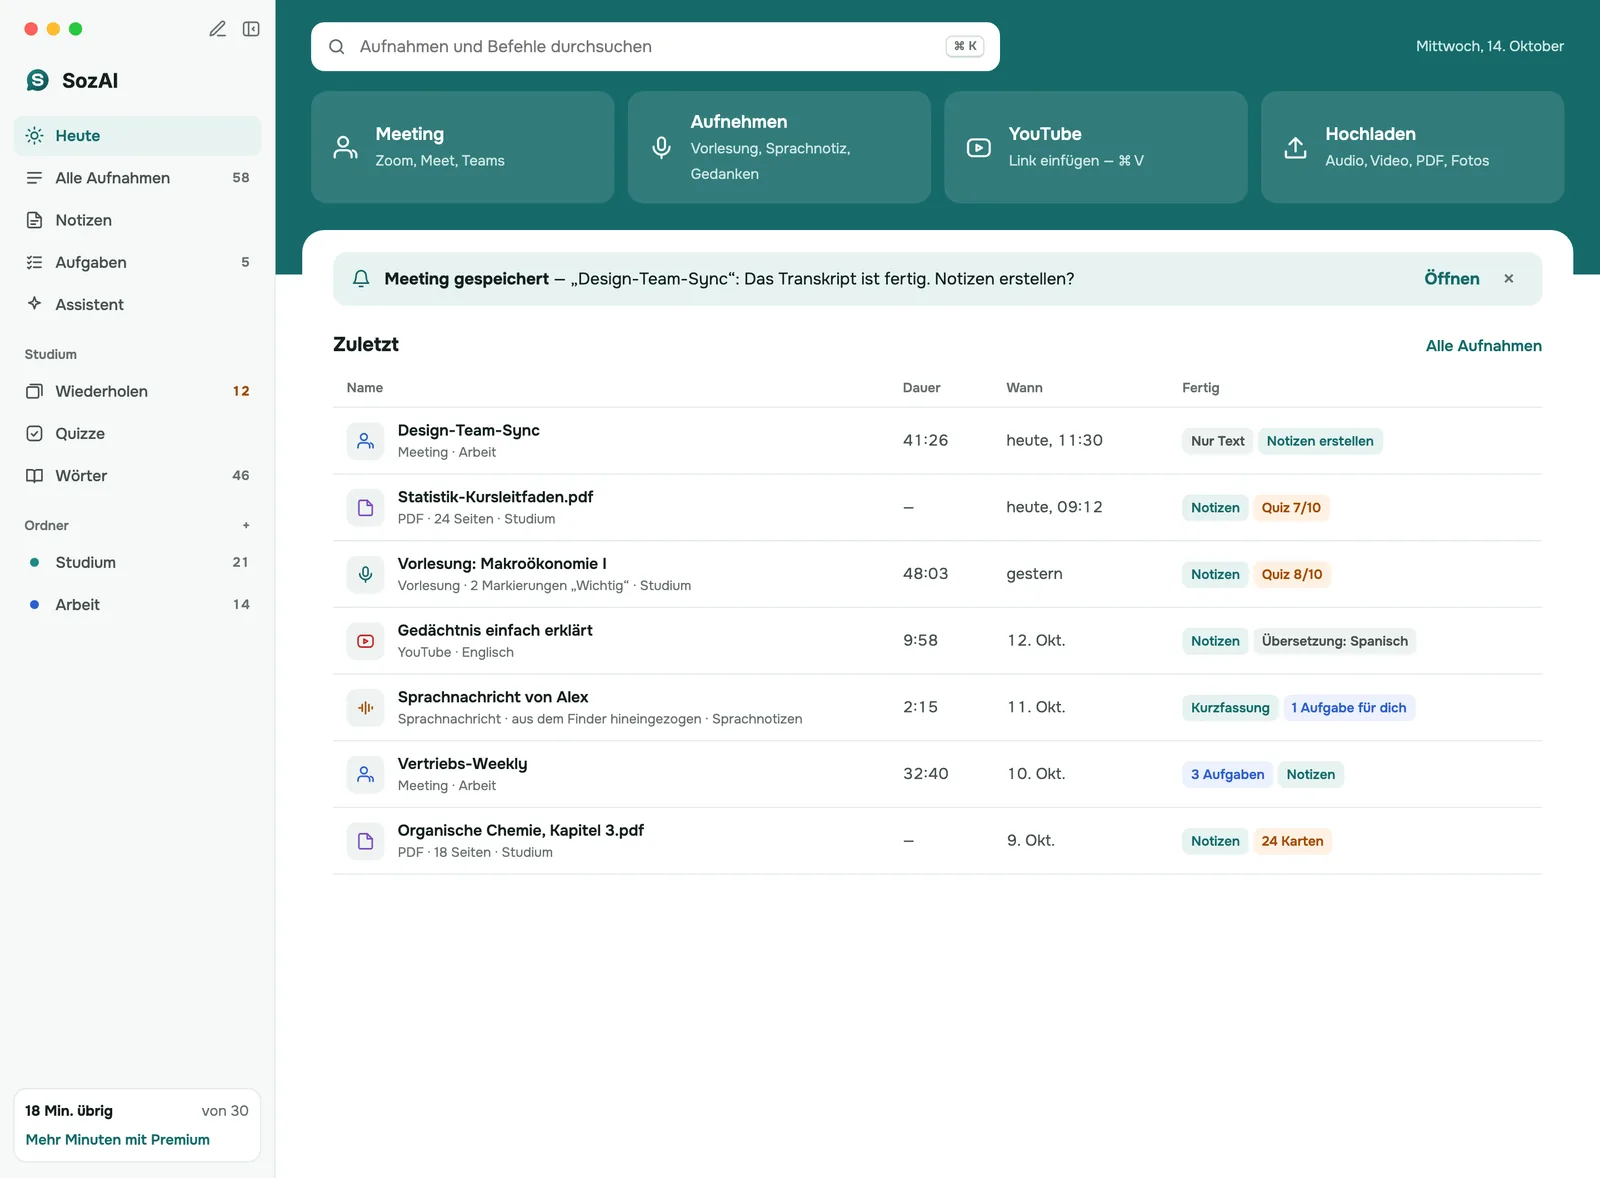
Task: Open Notizen in the sidebar
Action: [137, 220]
